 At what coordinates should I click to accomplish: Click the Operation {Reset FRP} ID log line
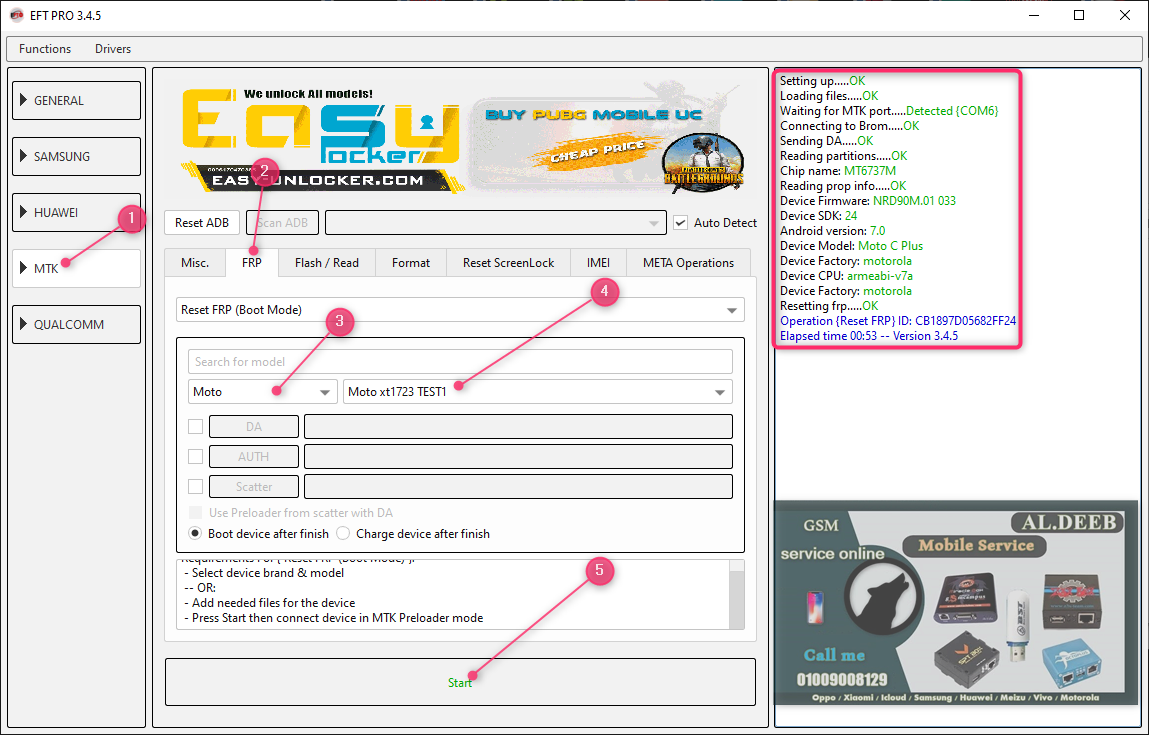[898, 321]
